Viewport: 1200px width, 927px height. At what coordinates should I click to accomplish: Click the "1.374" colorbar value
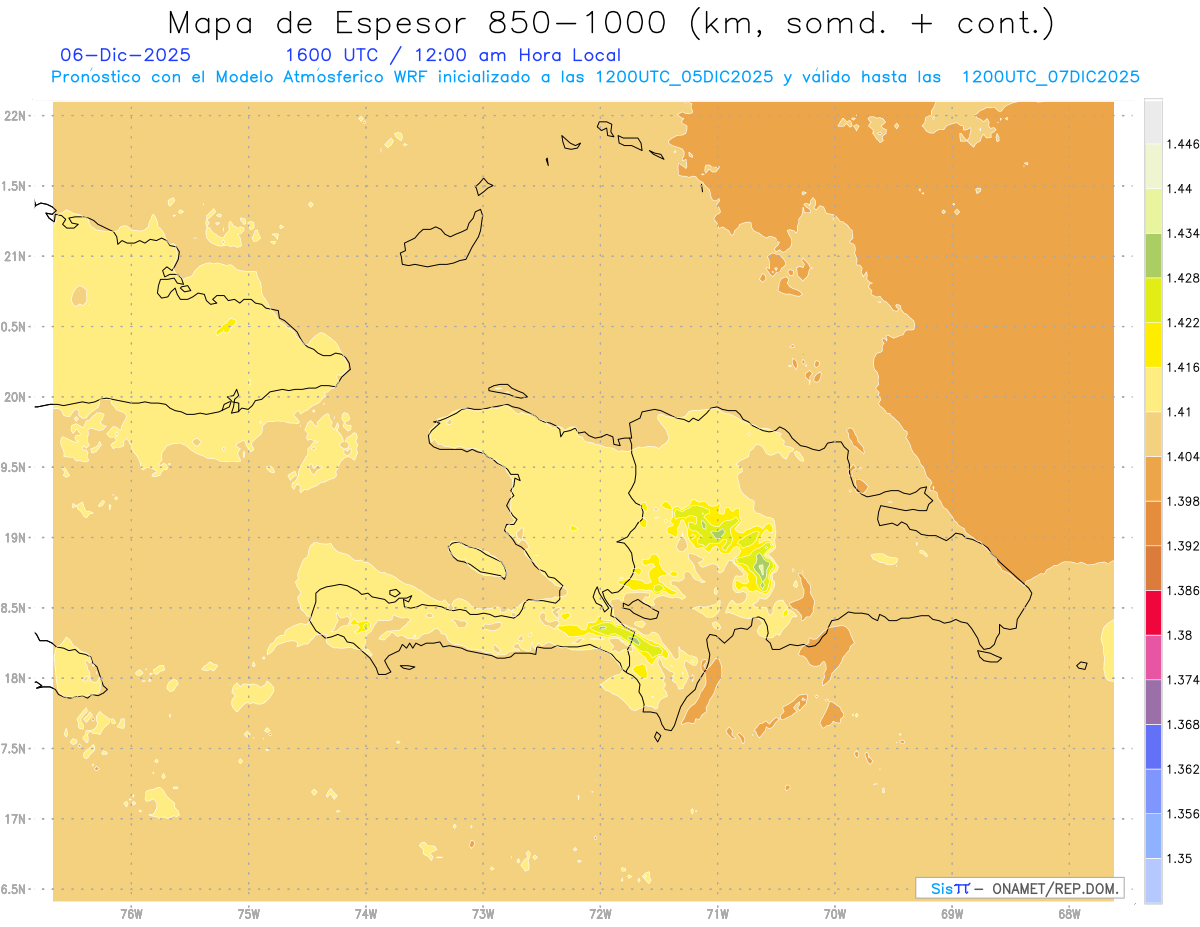1183,680
